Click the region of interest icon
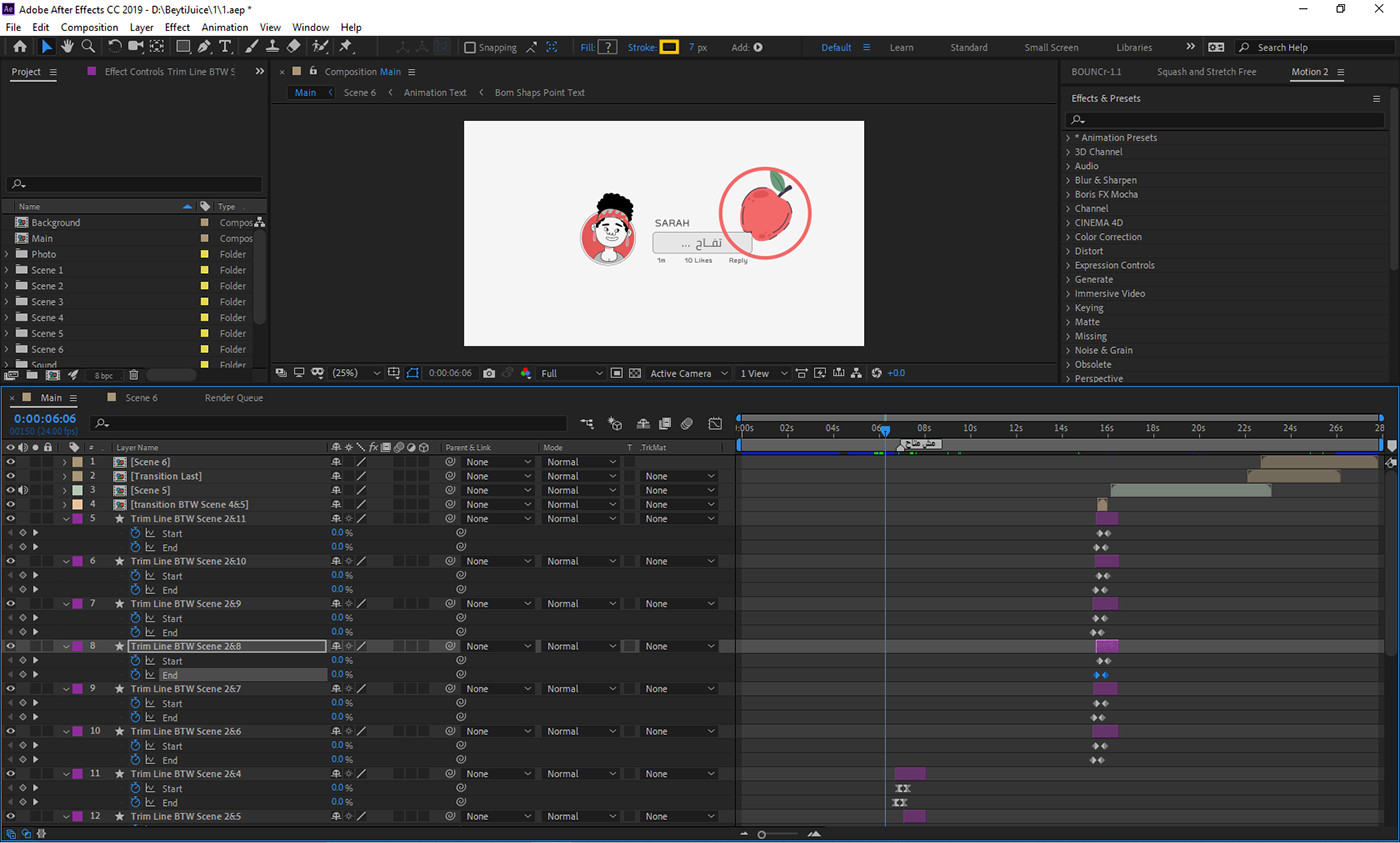The image size is (1400, 843). (617, 373)
